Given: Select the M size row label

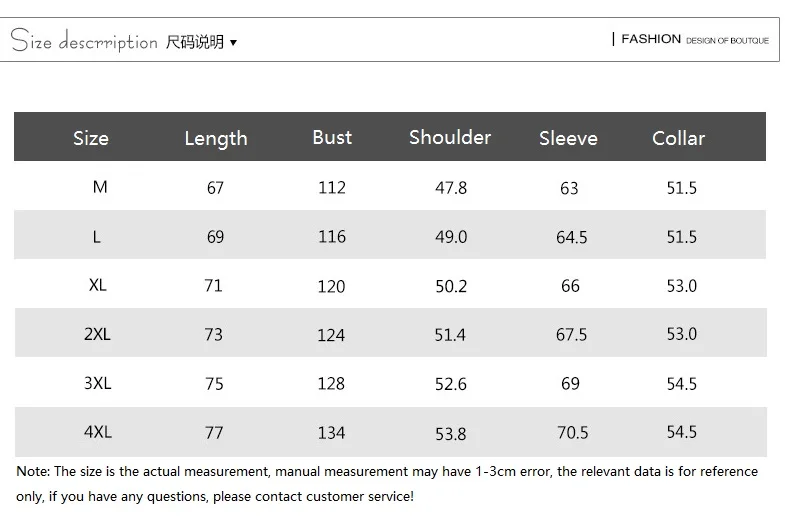Looking at the screenshot, I should (100, 187).
